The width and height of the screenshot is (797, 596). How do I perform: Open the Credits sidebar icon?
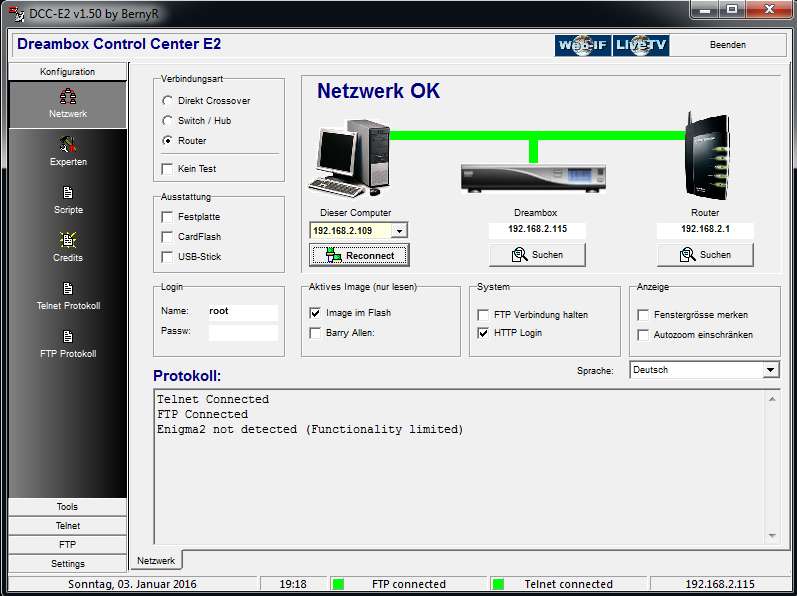click(x=68, y=241)
